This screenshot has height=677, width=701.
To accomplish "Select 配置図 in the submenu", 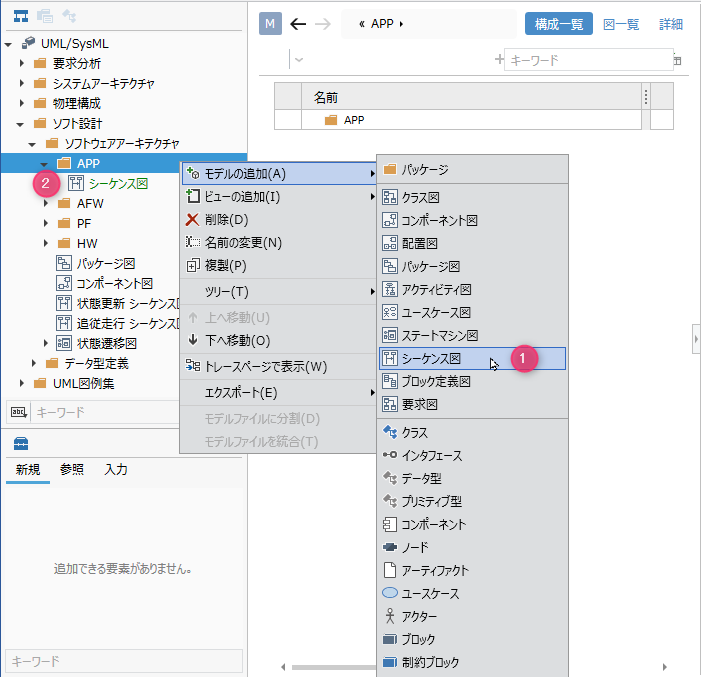I will [x=472, y=243].
